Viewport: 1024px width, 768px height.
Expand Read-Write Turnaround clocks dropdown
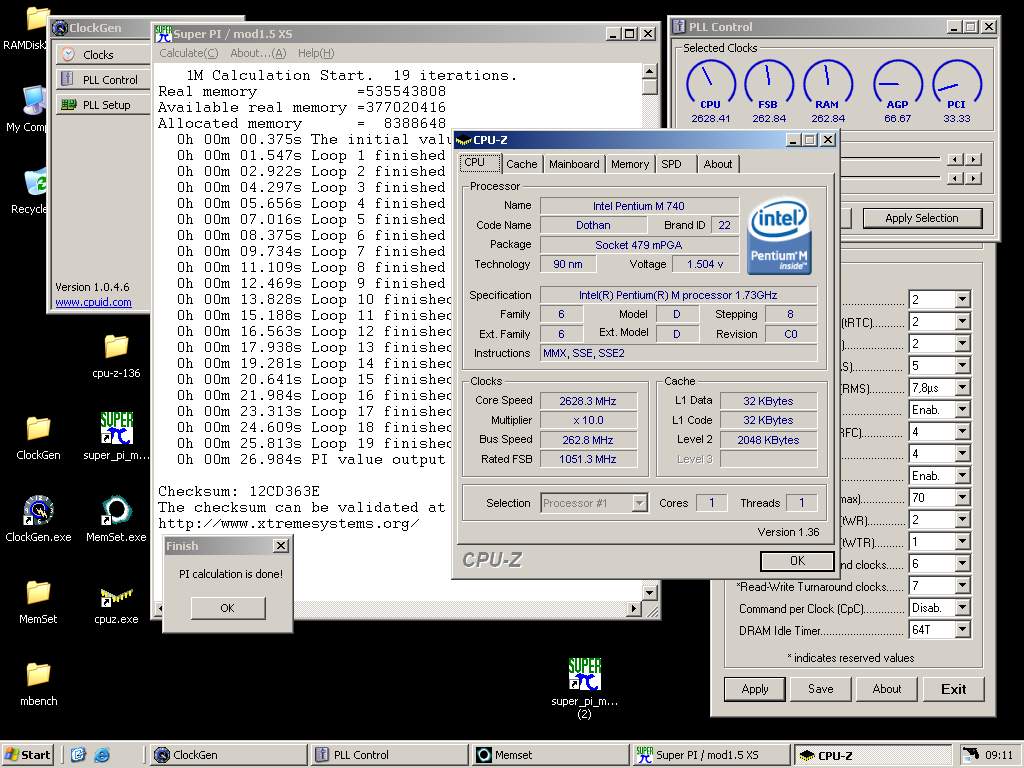962,586
